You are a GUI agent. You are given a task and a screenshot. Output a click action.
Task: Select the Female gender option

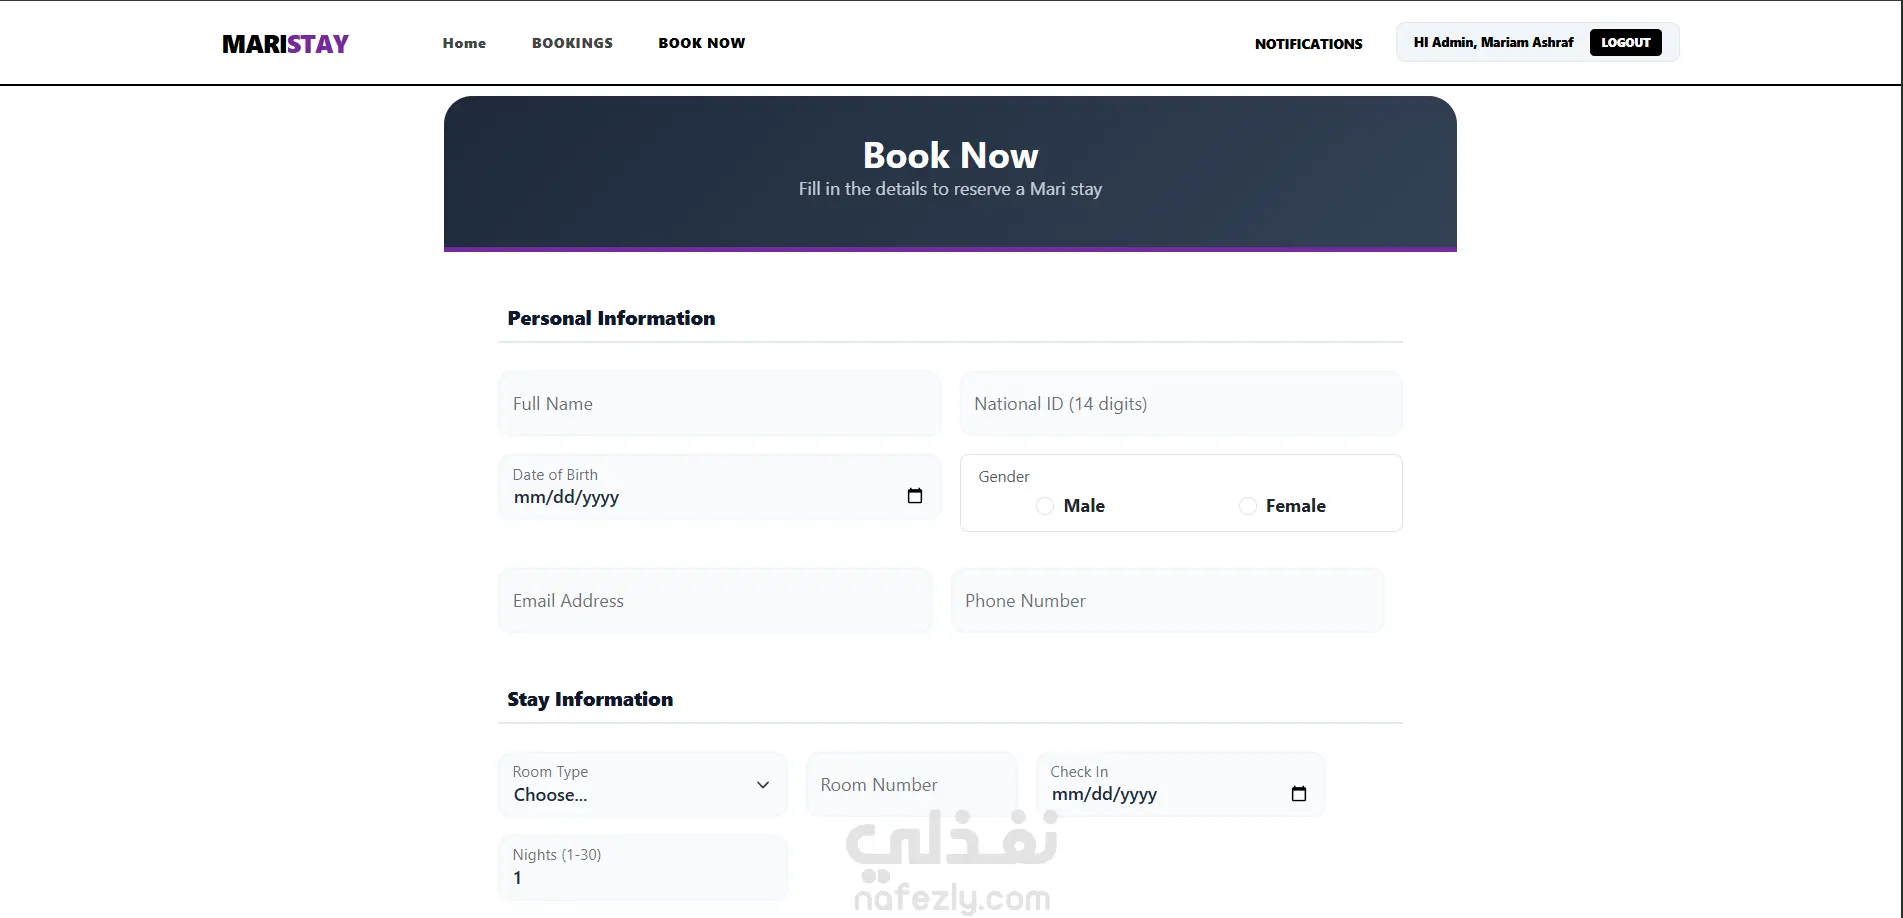click(x=1248, y=506)
